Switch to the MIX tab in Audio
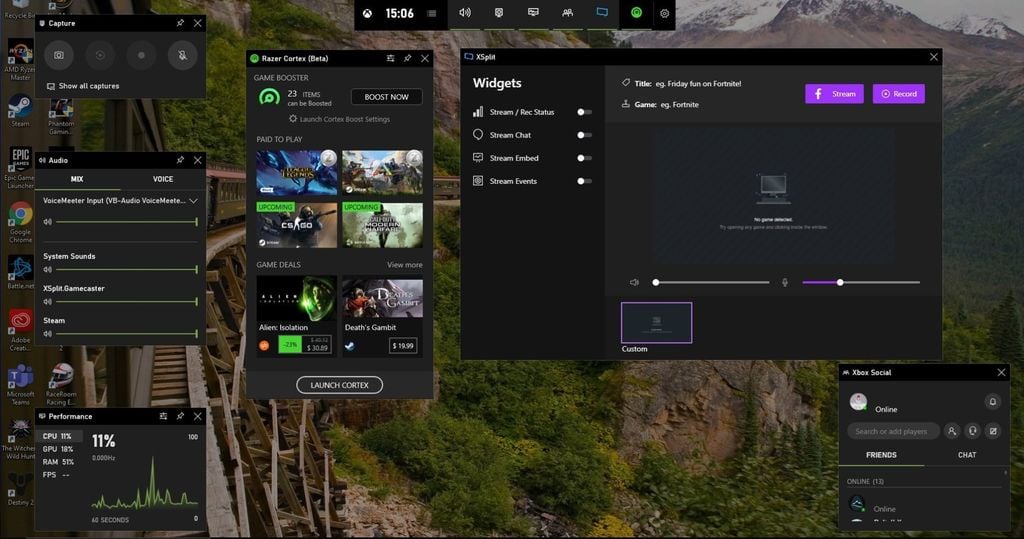Viewport: 1024px width, 539px height. point(77,179)
